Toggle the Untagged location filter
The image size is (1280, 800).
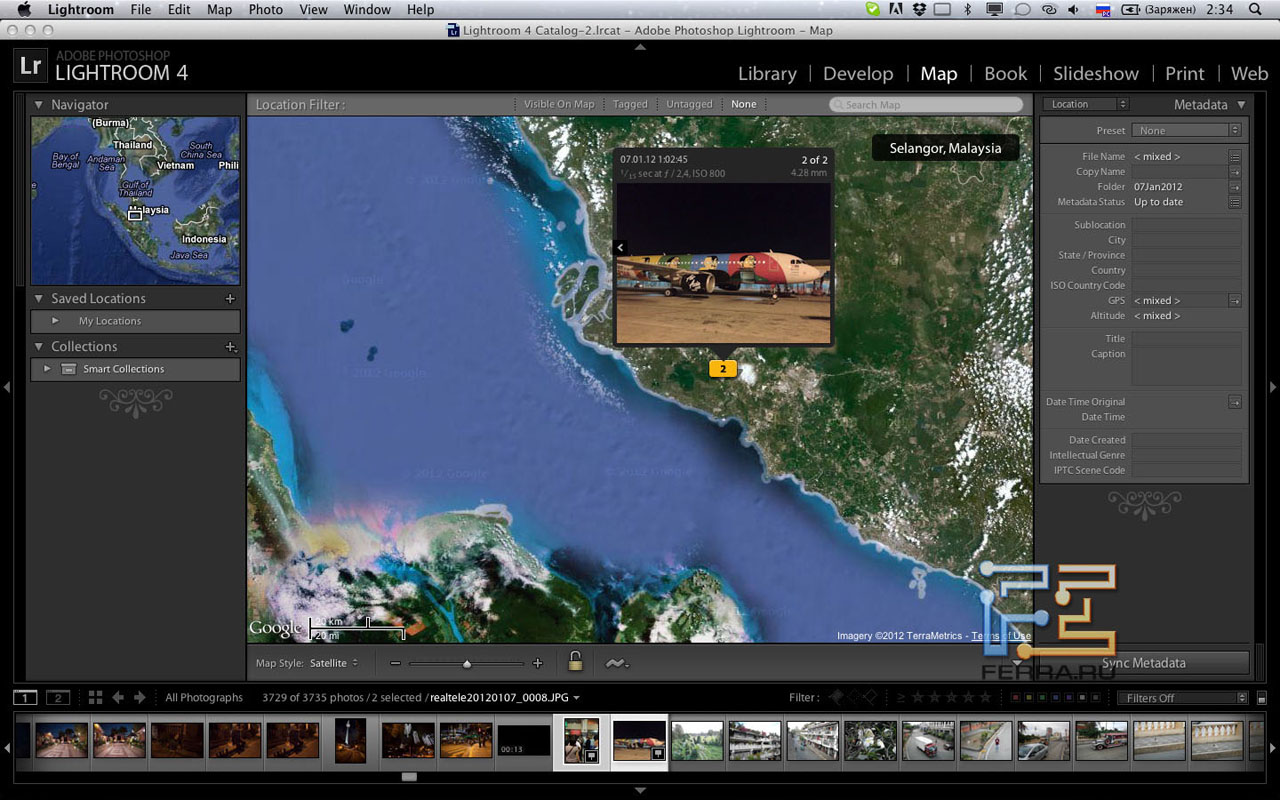coord(689,104)
